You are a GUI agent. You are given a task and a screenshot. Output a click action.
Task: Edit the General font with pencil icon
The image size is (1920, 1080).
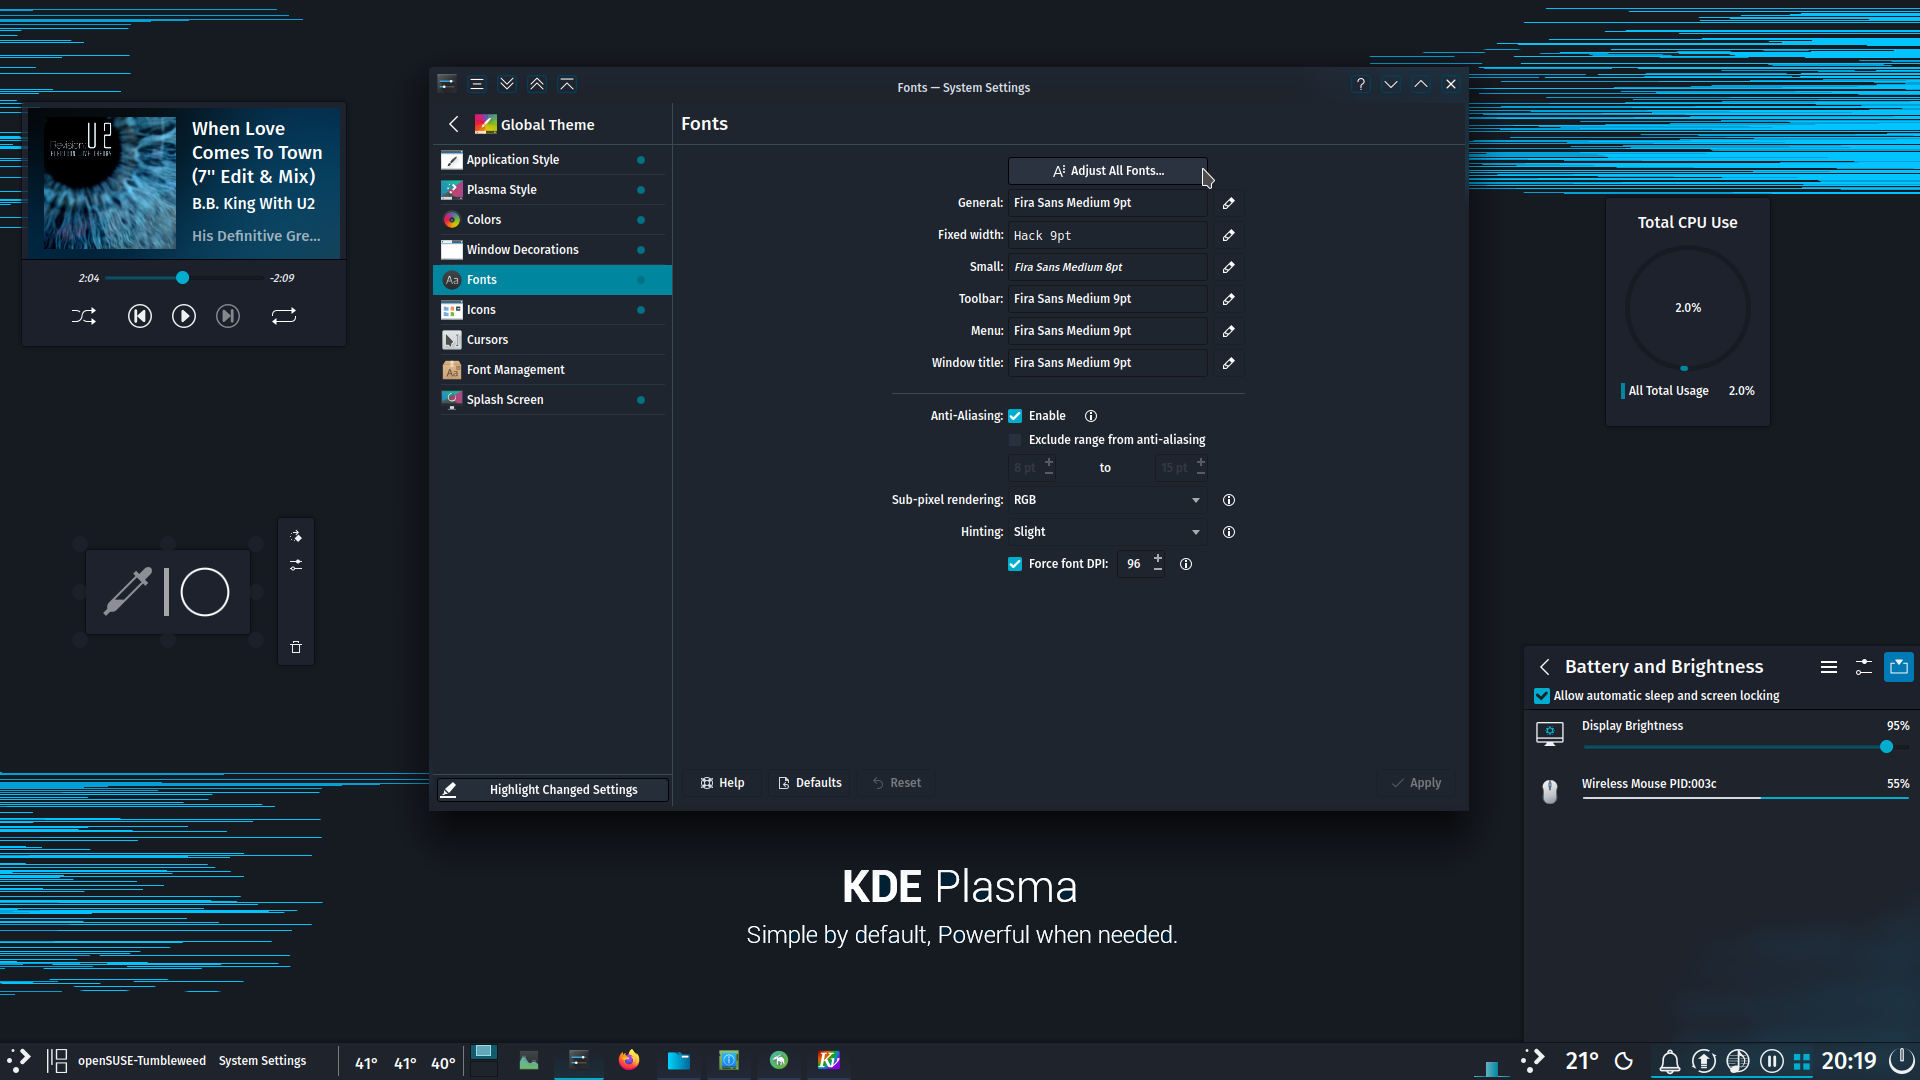point(1229,203)
